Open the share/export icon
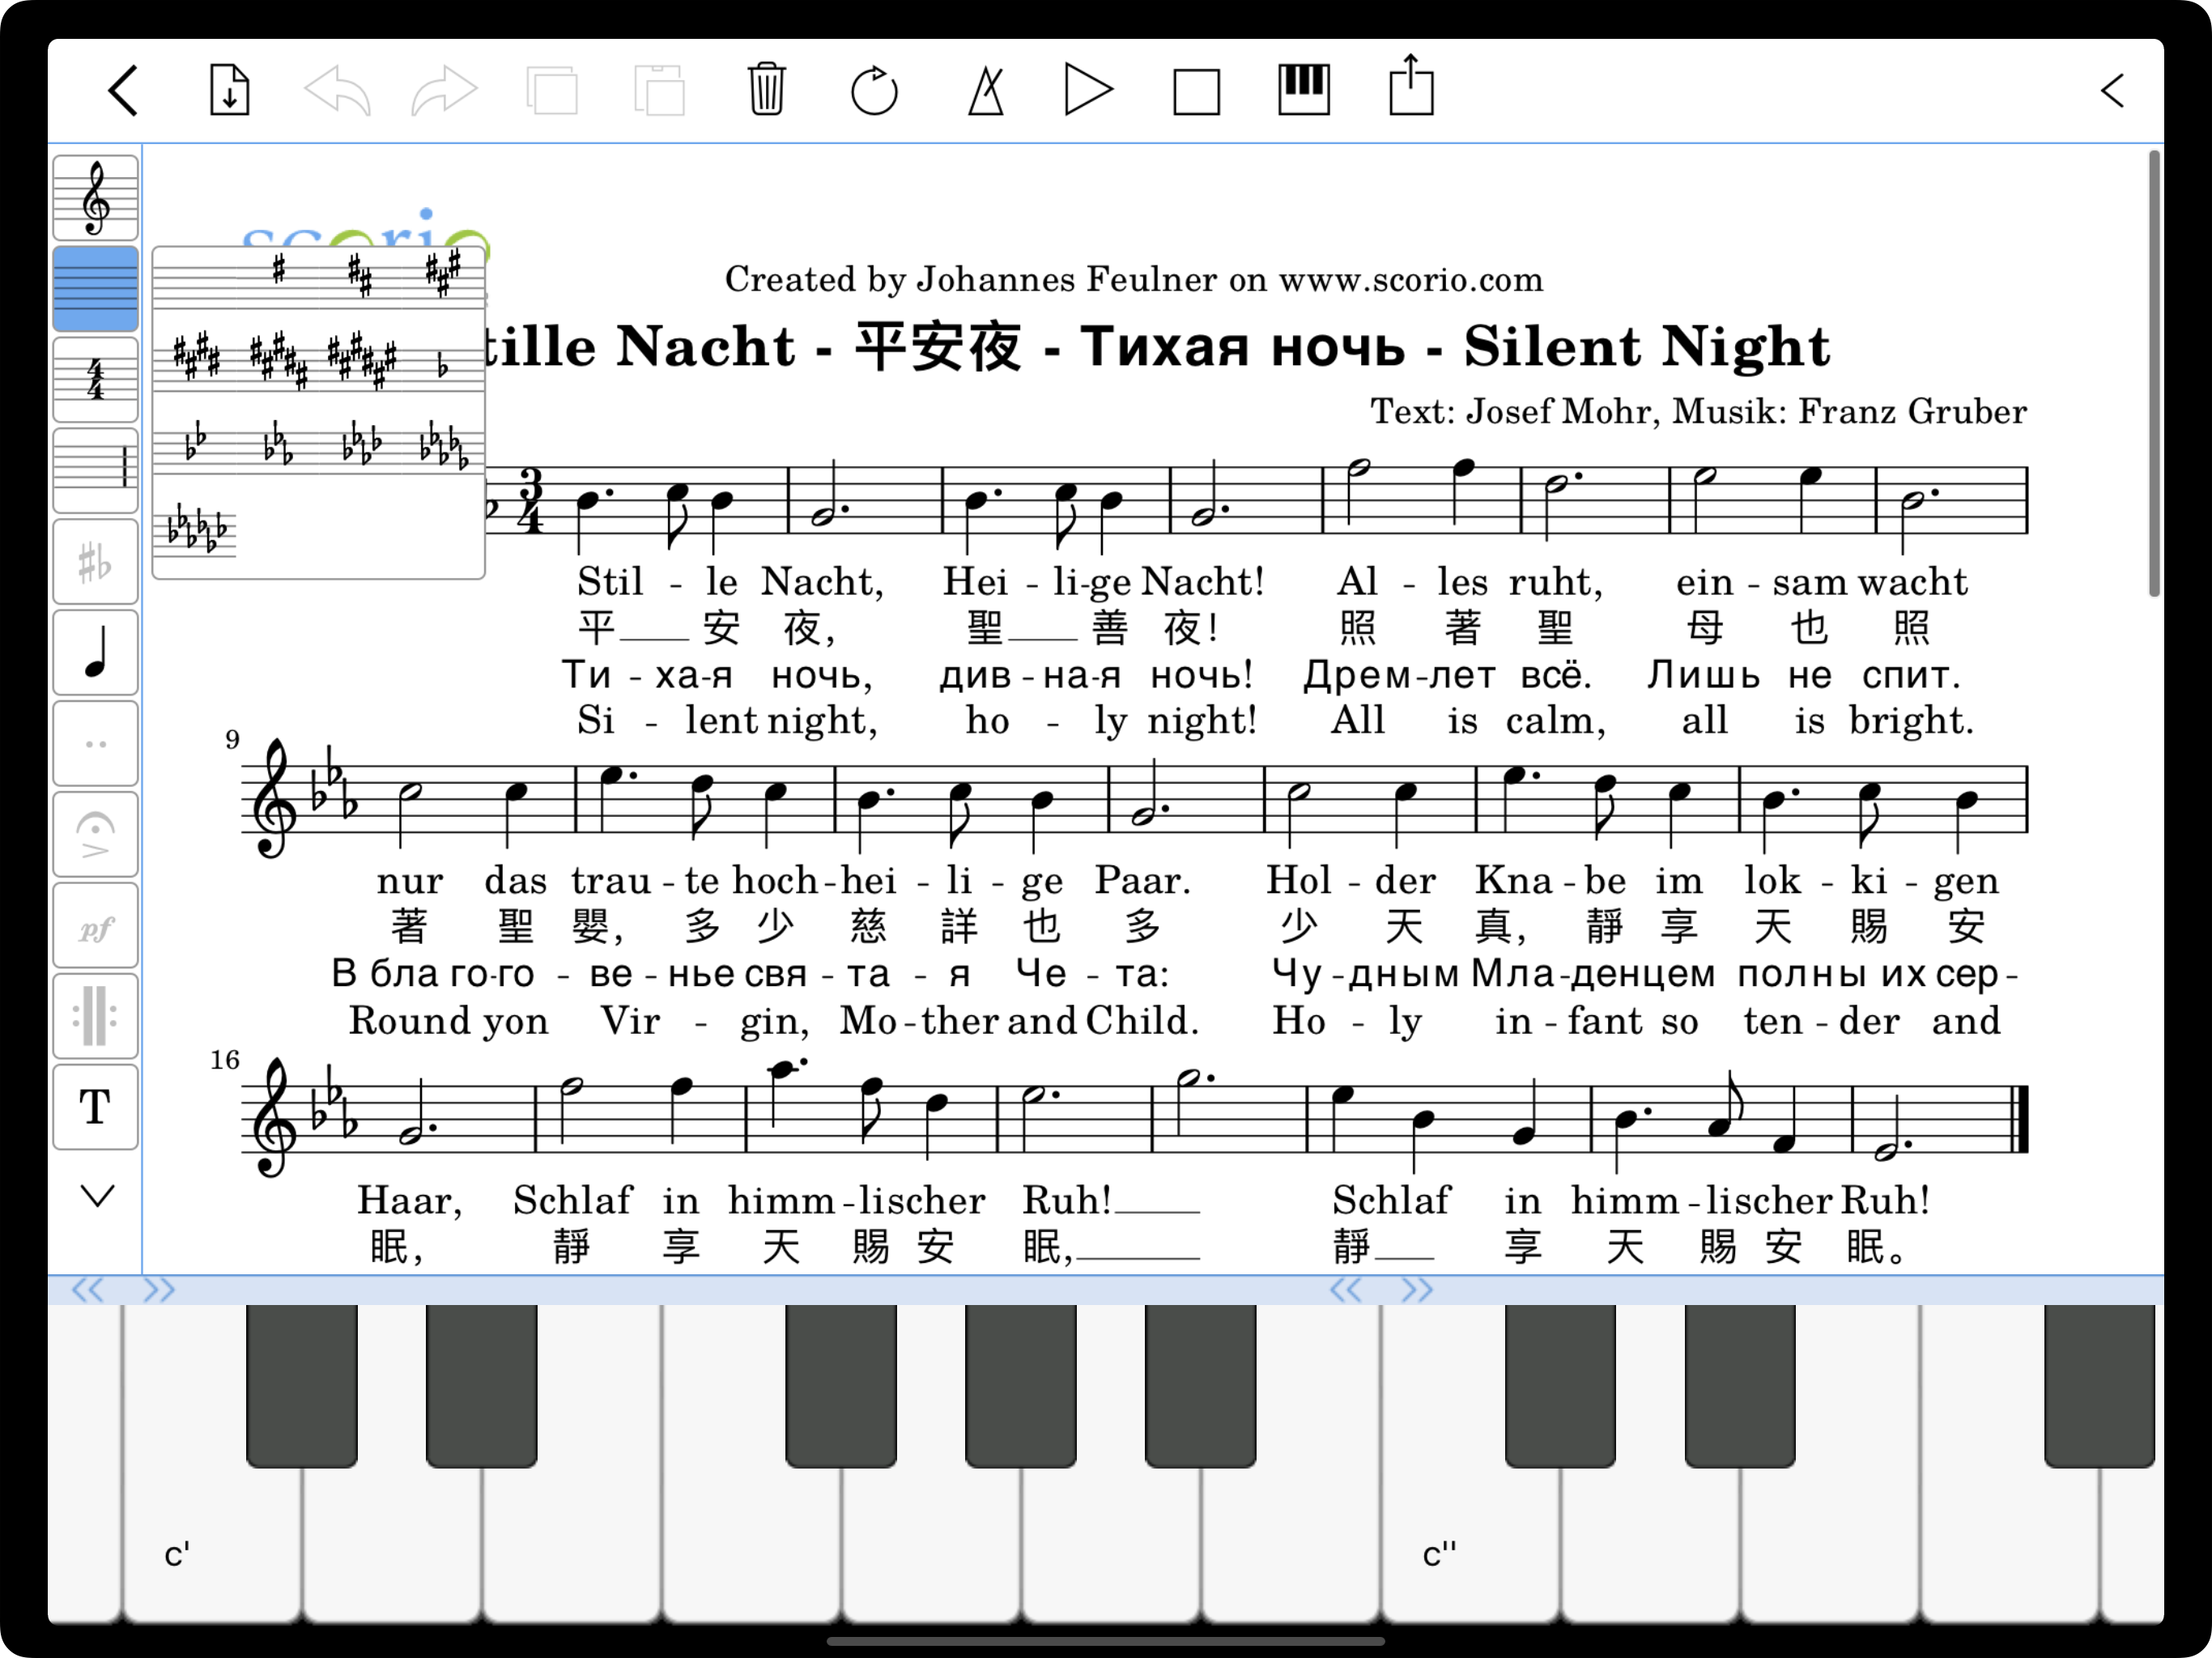 (x=1411, y=86)
